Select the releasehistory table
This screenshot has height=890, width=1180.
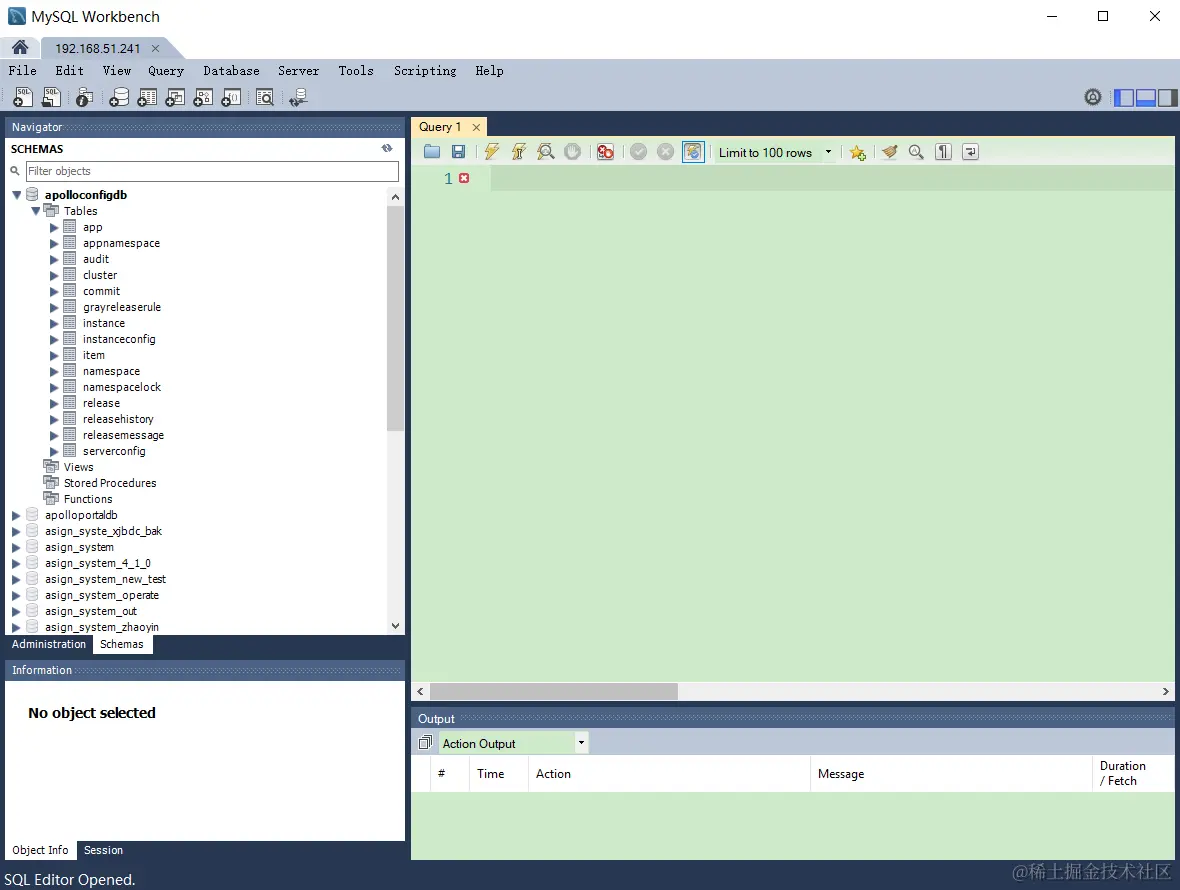tap(118, 419)
